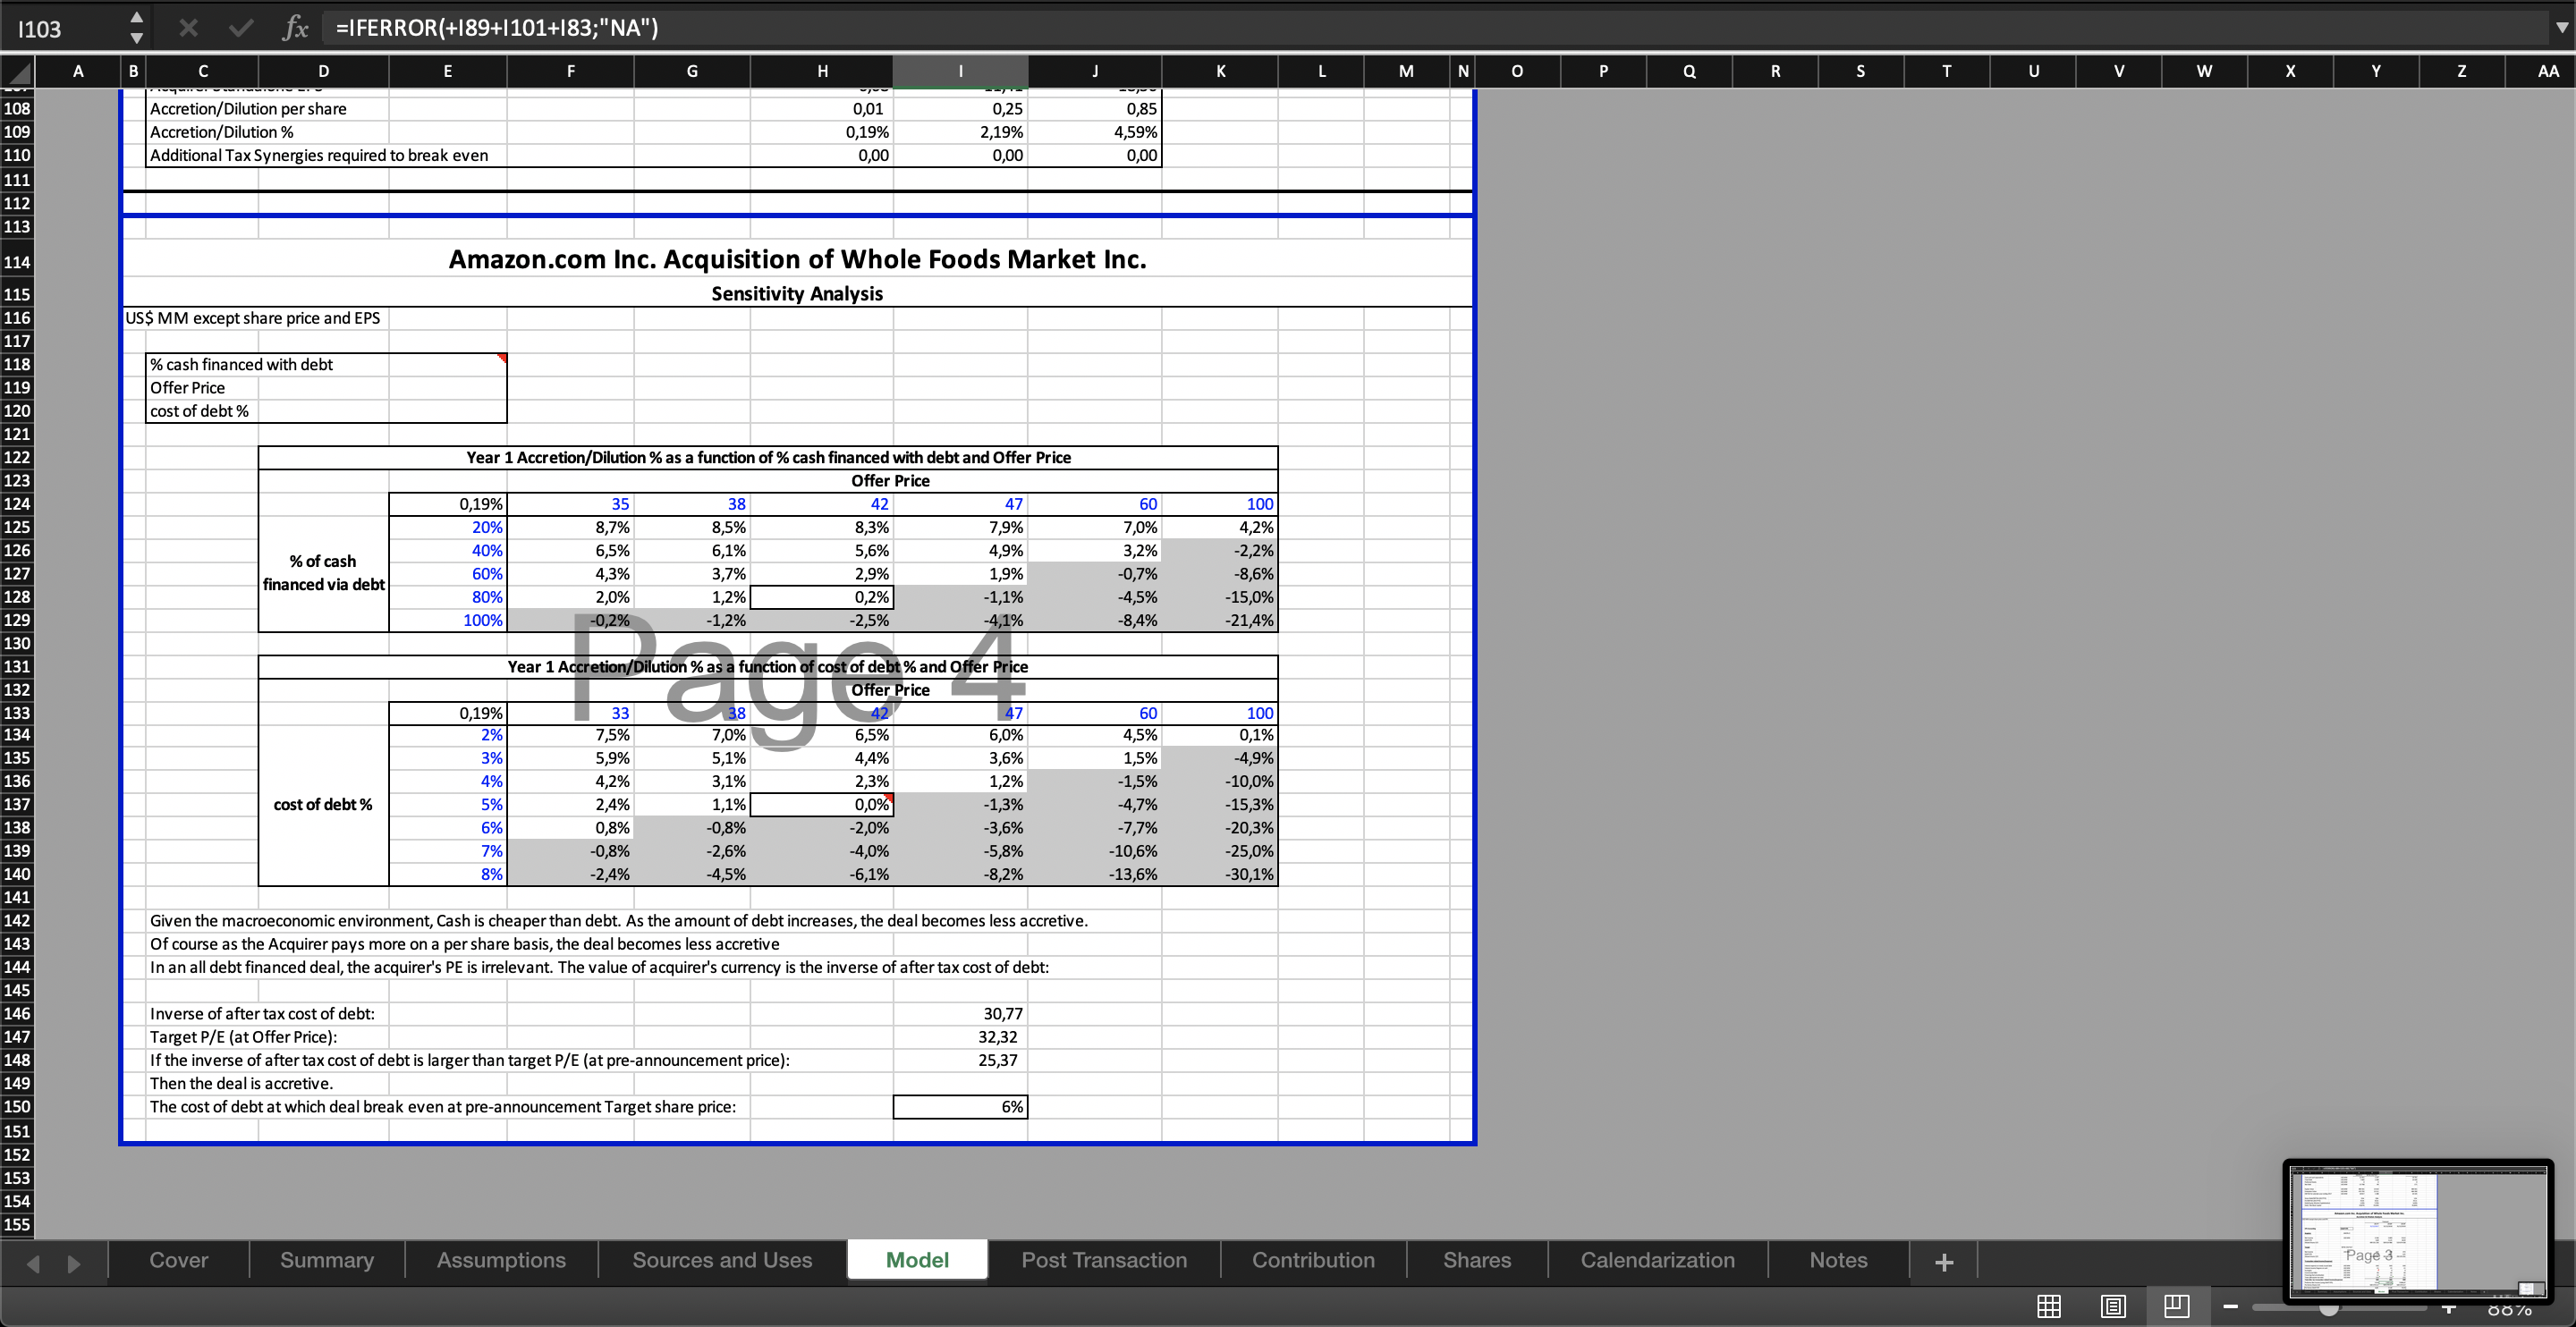Open the Cover sheet tab
Viewport: 2576px width, 1327px height.
coord(179,1260)
